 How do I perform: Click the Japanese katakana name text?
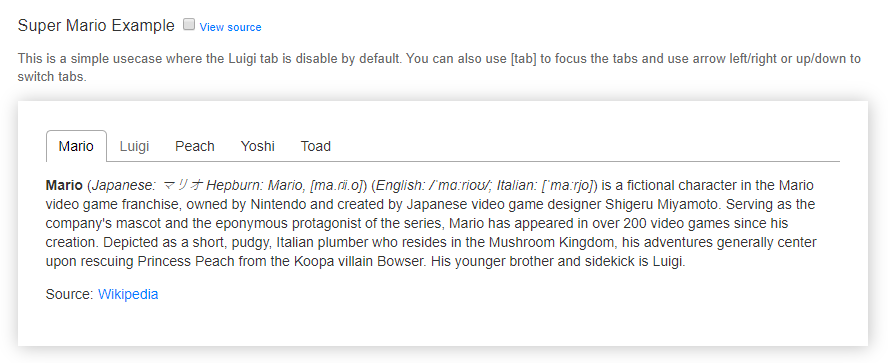pyautogui.click(x=183, y=185)
